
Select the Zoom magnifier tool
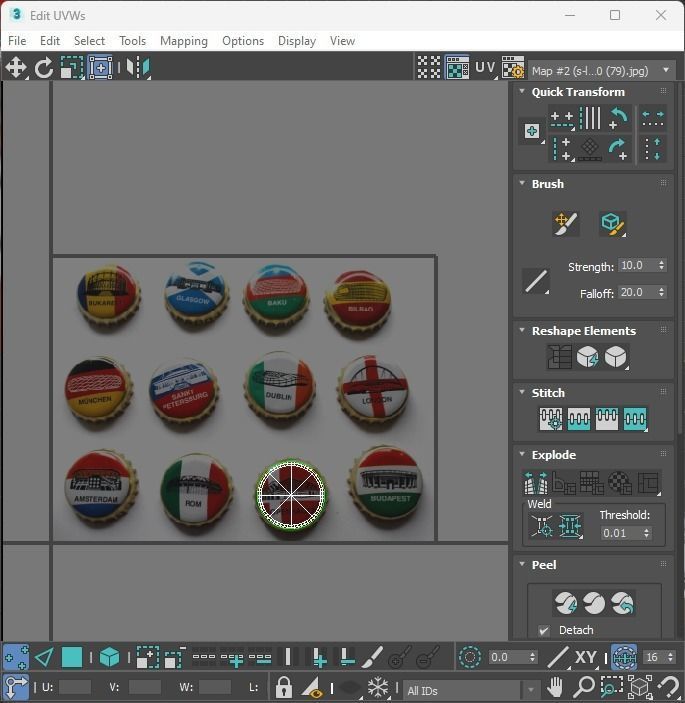click(584, 687)
